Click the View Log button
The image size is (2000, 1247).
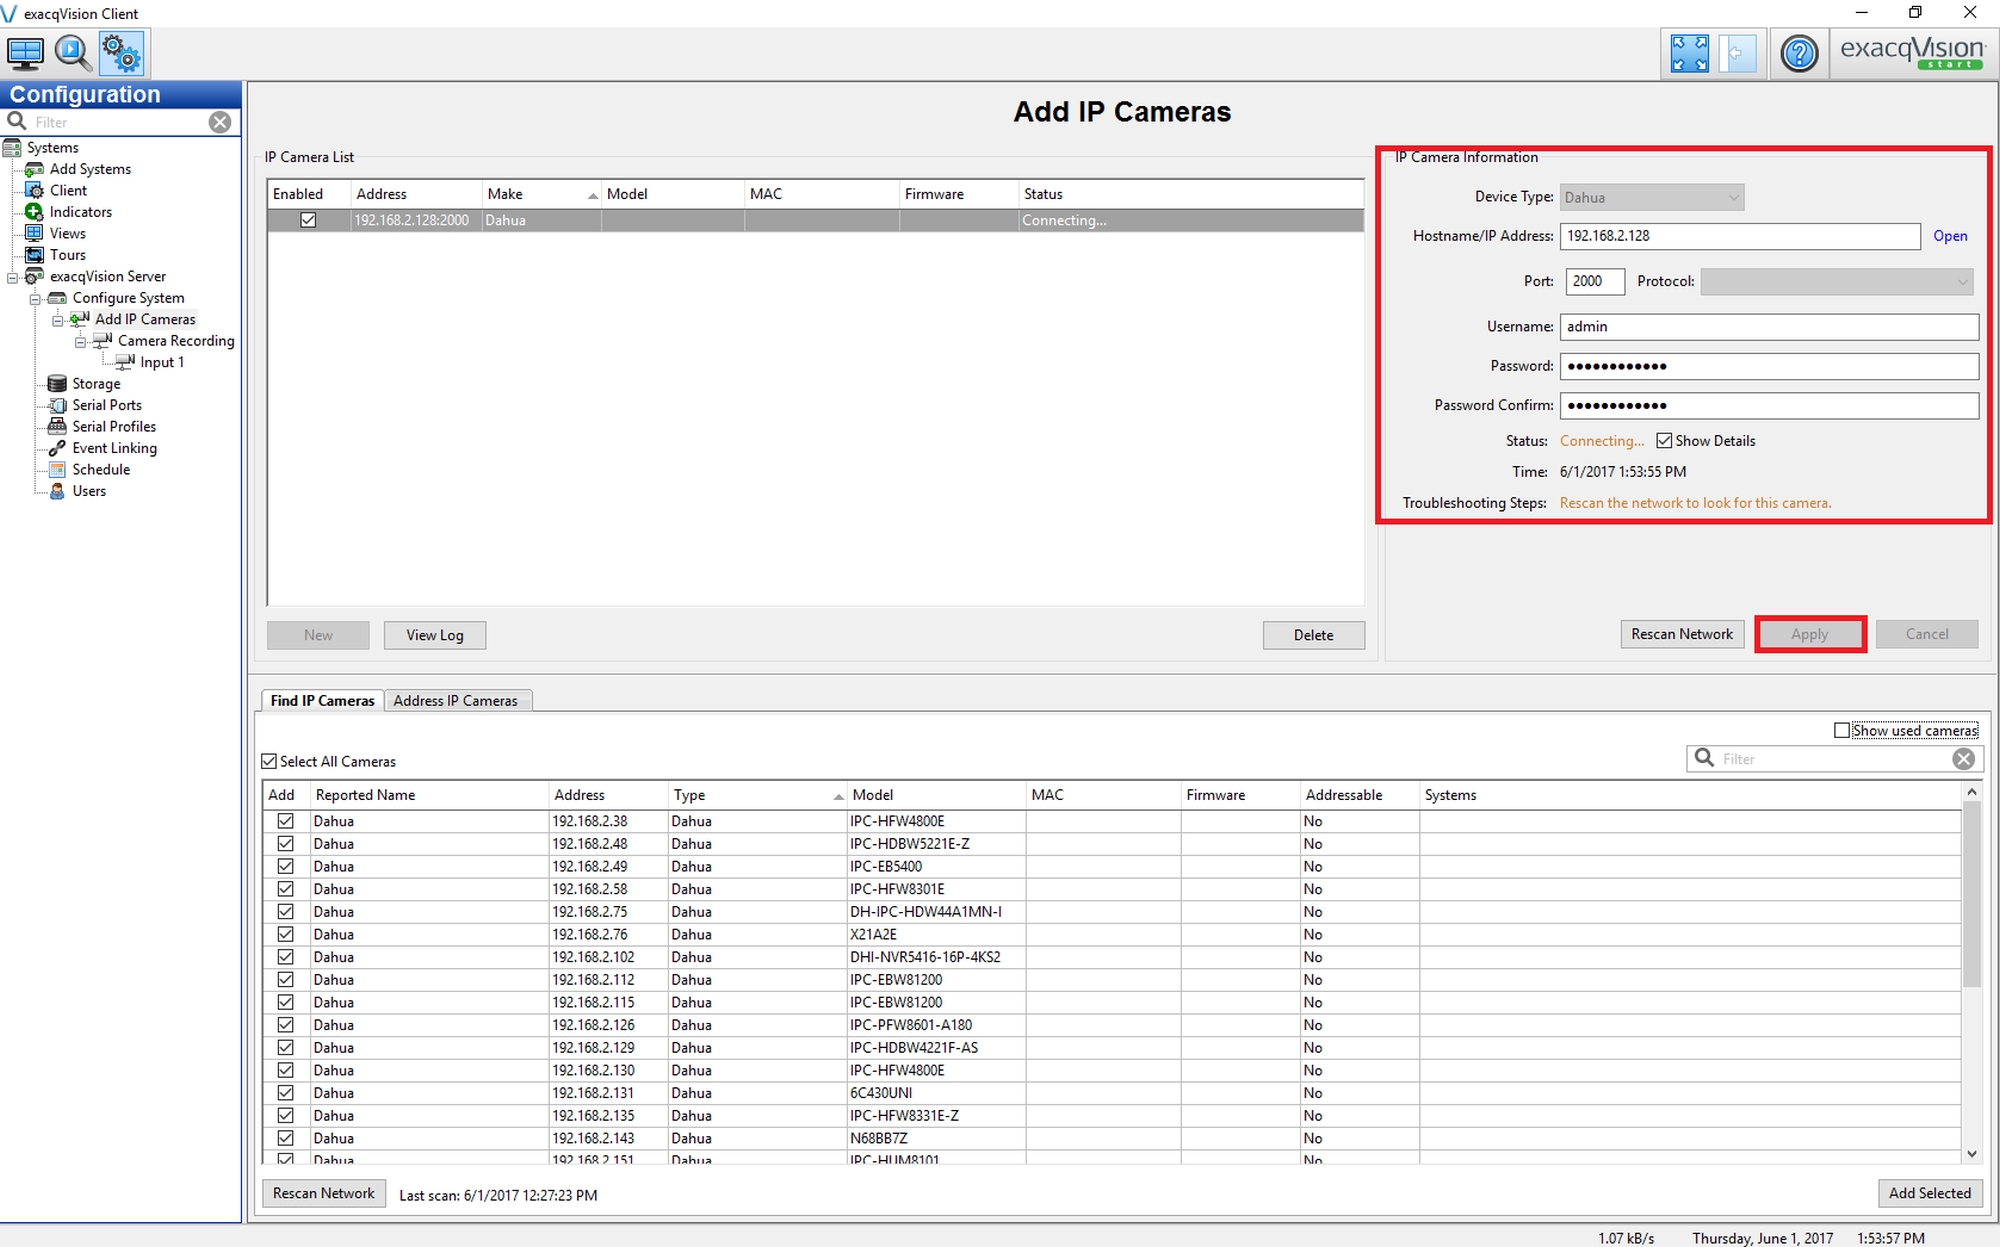pos(434,635)
